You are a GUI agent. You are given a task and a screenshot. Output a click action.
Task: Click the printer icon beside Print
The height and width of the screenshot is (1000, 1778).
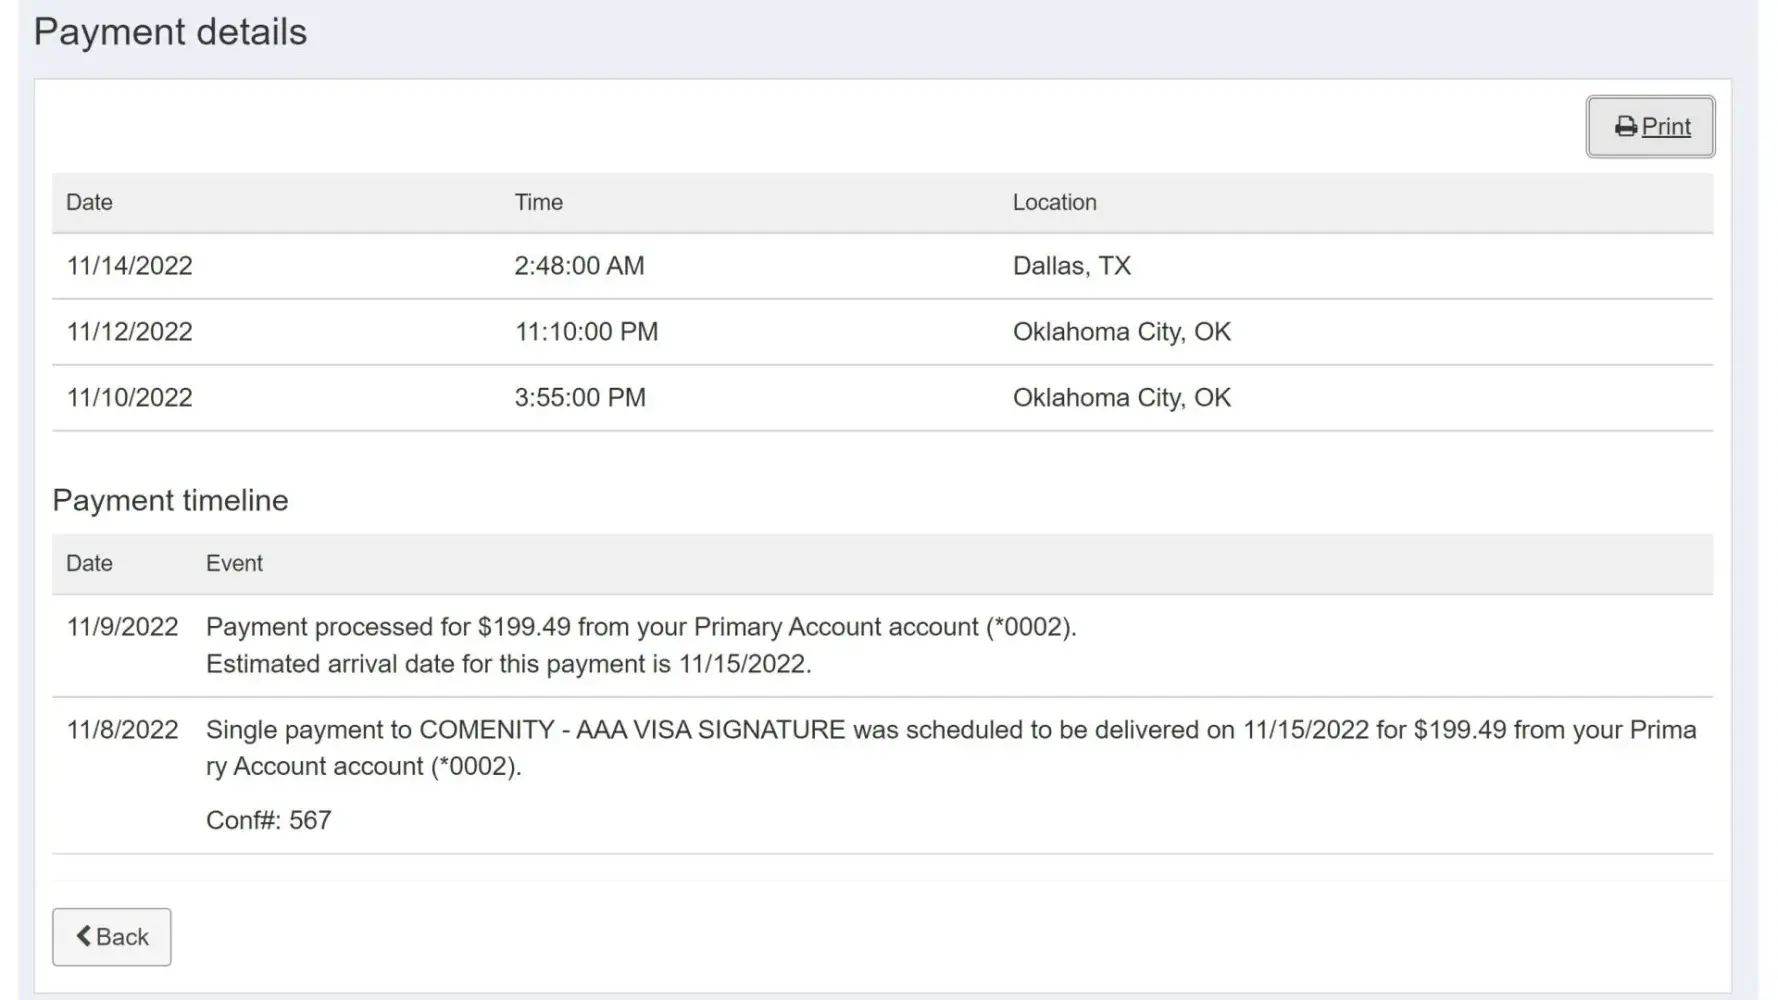1626,127
